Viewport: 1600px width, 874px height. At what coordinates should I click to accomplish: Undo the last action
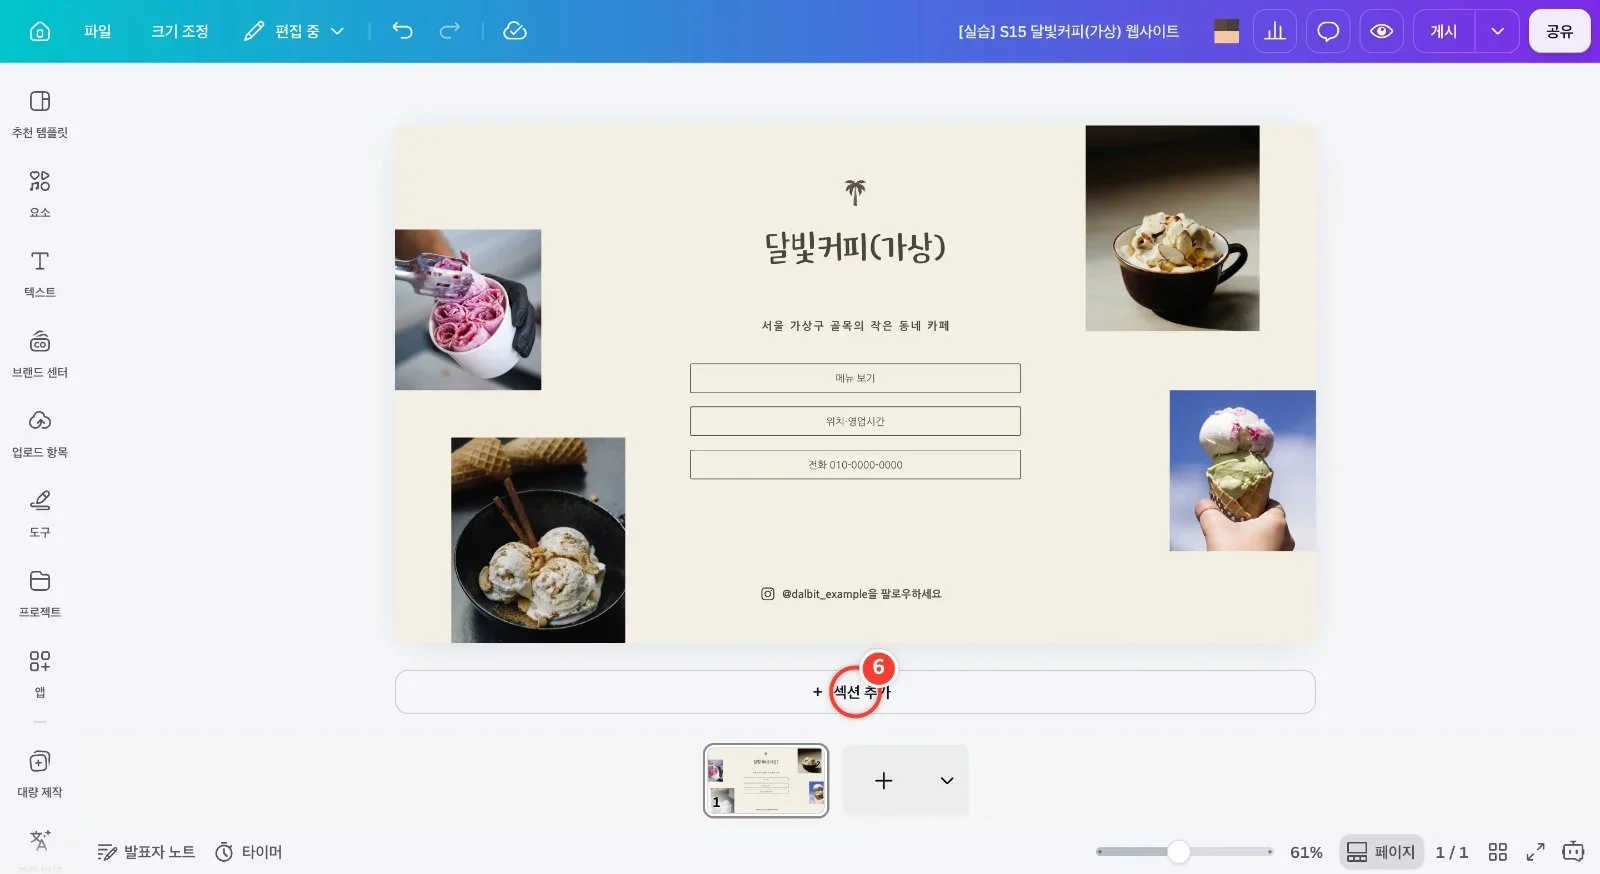pos(402,31)
